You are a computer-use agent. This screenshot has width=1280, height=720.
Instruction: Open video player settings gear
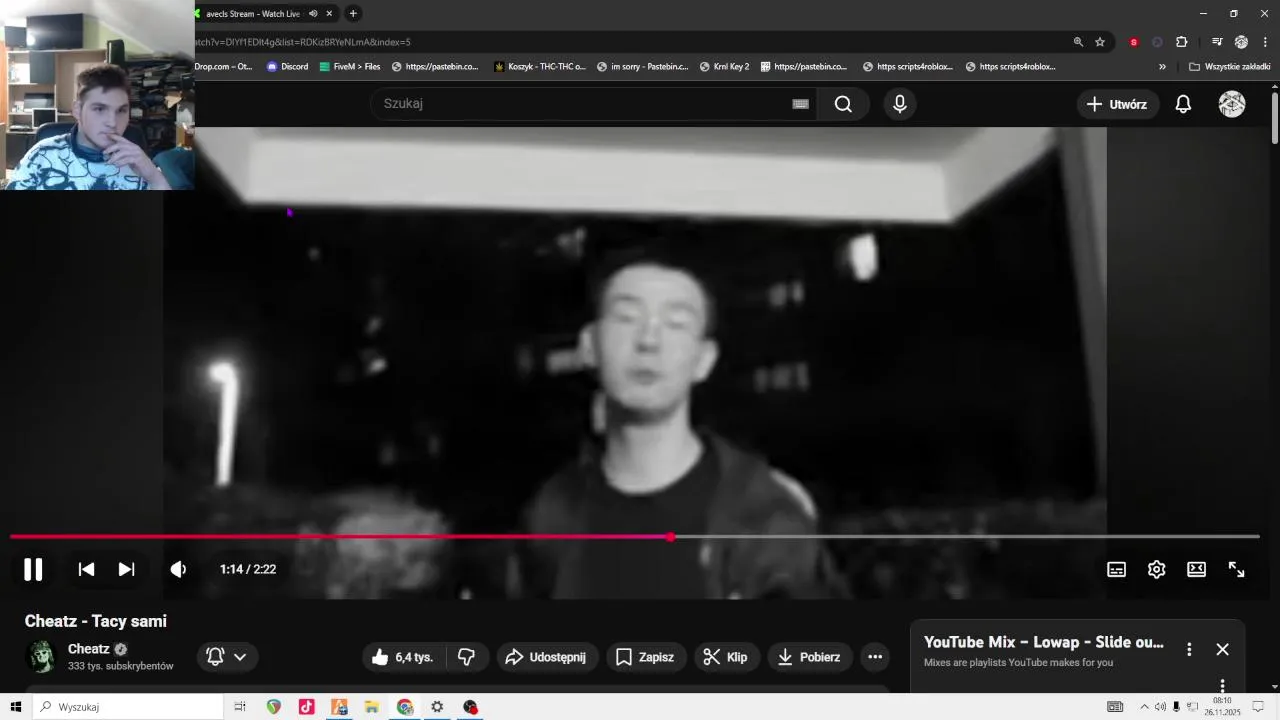[x=1156, y=569]
